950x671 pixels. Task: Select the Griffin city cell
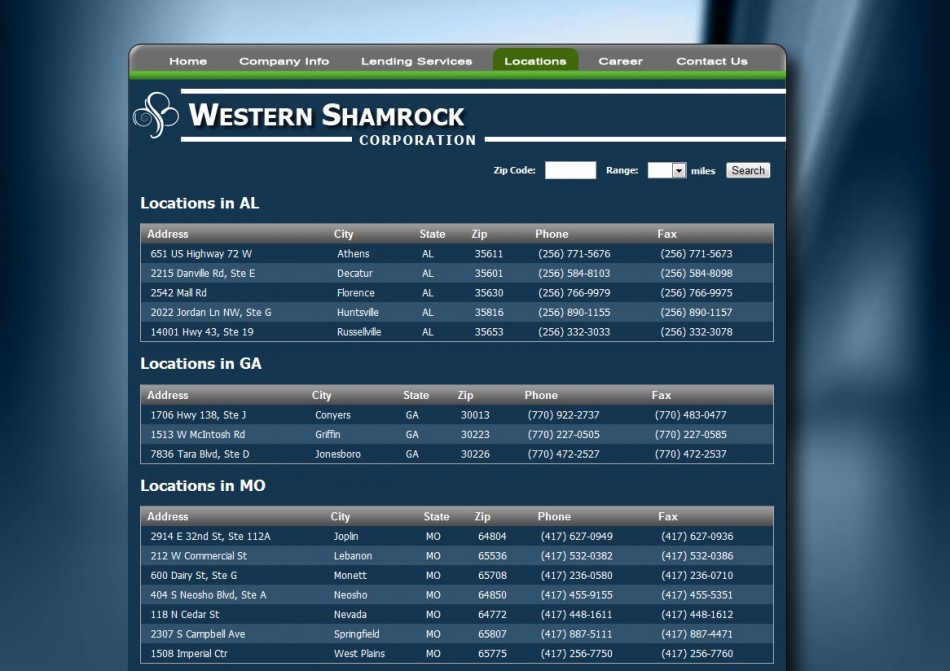coord(327,434)
